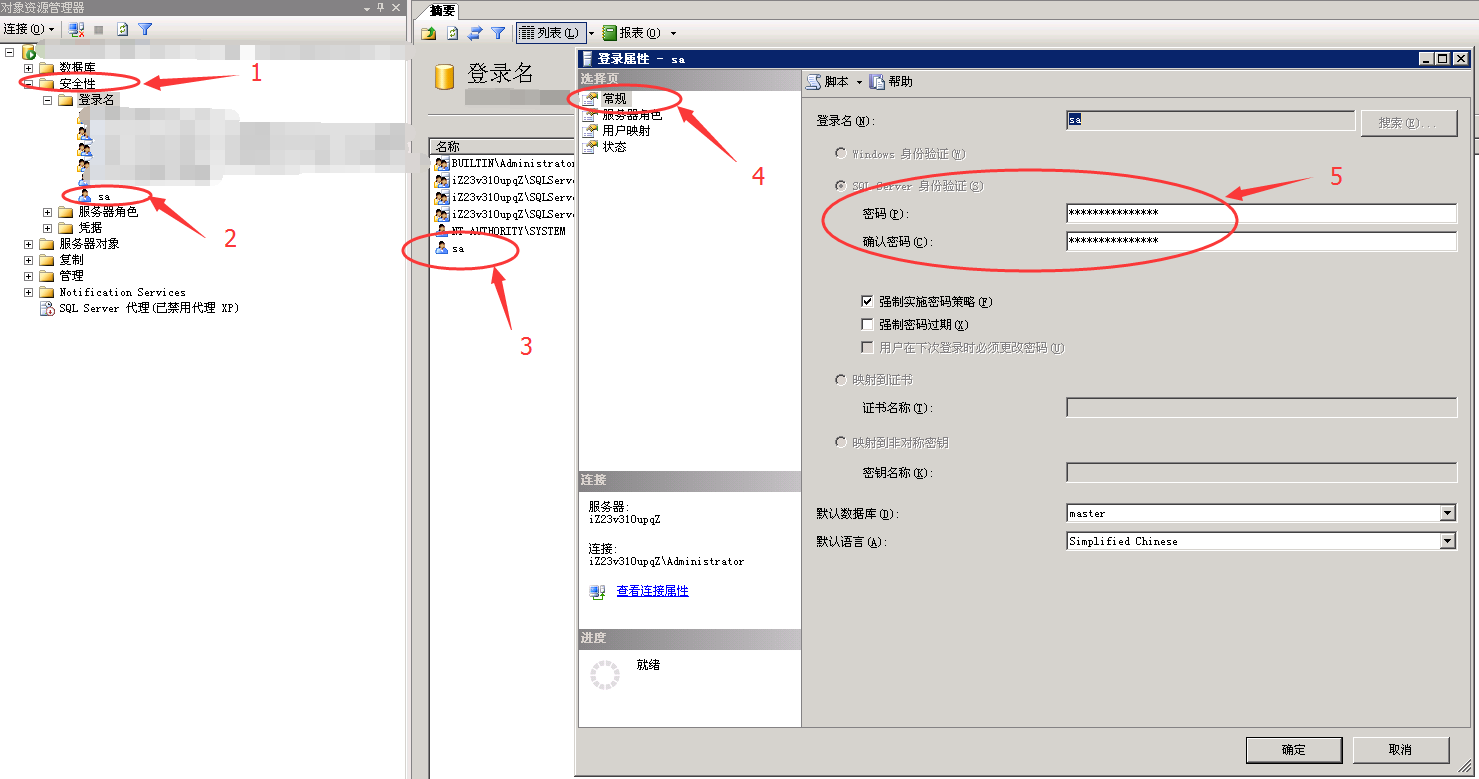Expand the 服务器角色 tree node
Image resolution: width=1479 pixels, height=779 pixels.
[47, 212]
